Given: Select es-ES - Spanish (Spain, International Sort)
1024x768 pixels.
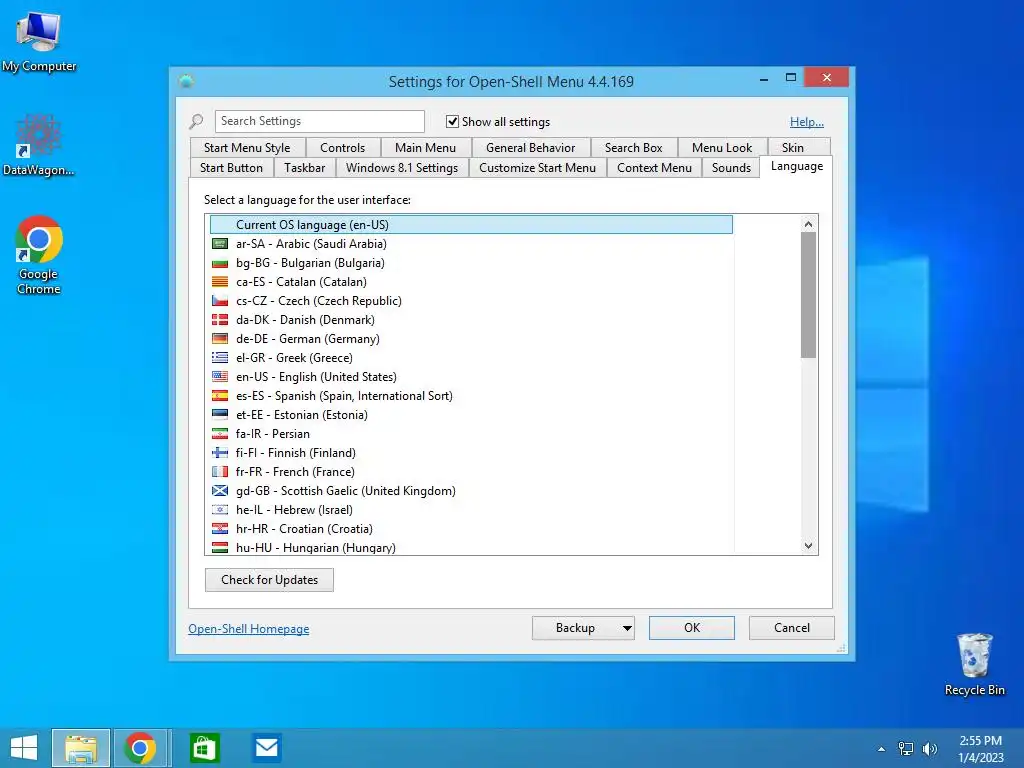Looking at the screenshot, I should pyautogui.click(x=471, y=396).
